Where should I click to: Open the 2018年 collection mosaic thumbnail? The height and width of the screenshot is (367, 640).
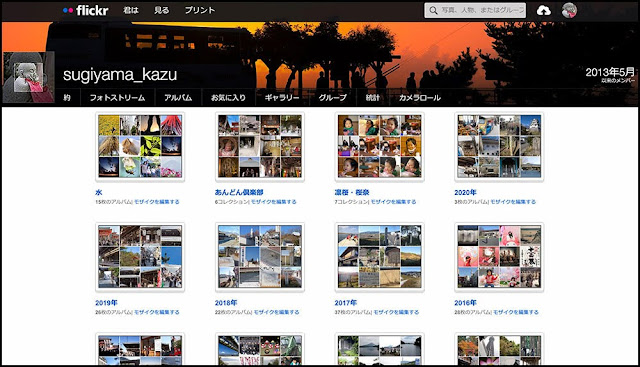(x=260, y=257)
